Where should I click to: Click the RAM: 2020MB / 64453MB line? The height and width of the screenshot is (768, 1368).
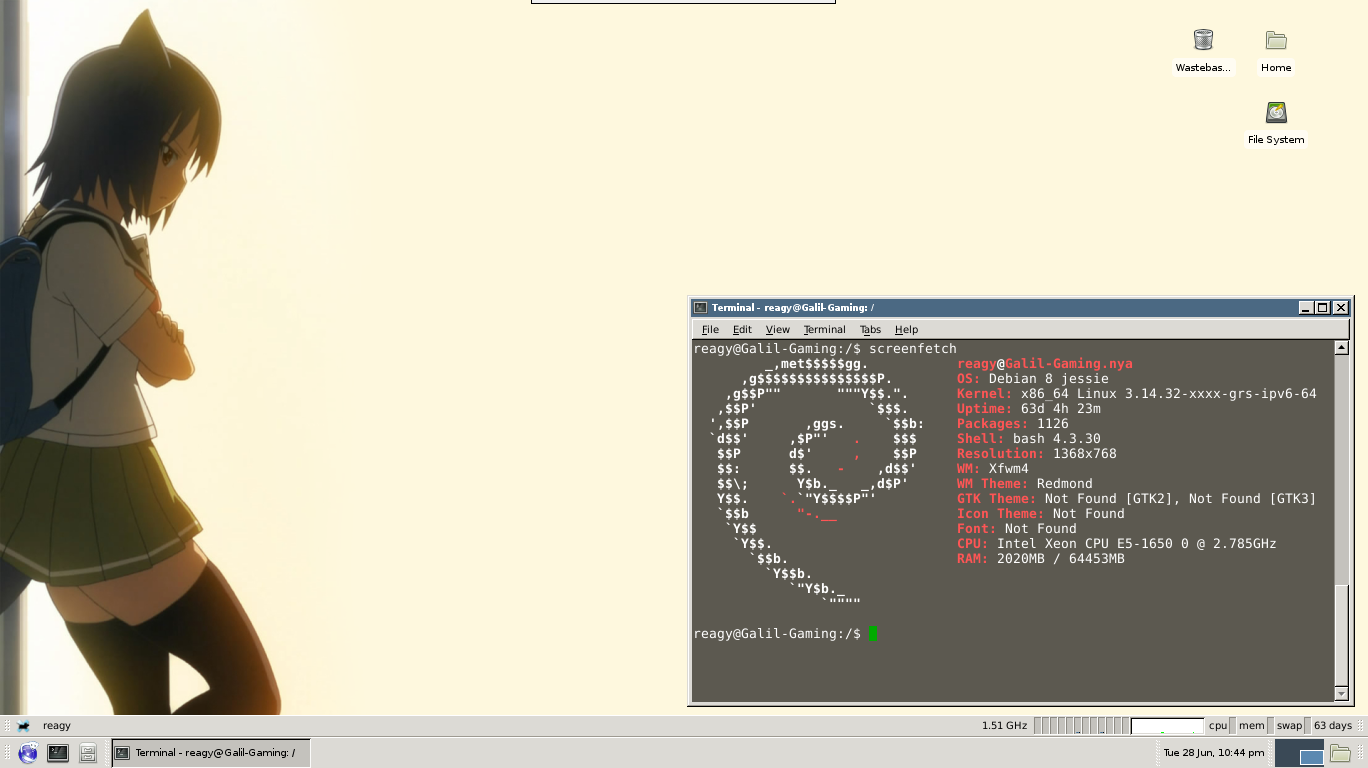click(x=1041, y=559)
